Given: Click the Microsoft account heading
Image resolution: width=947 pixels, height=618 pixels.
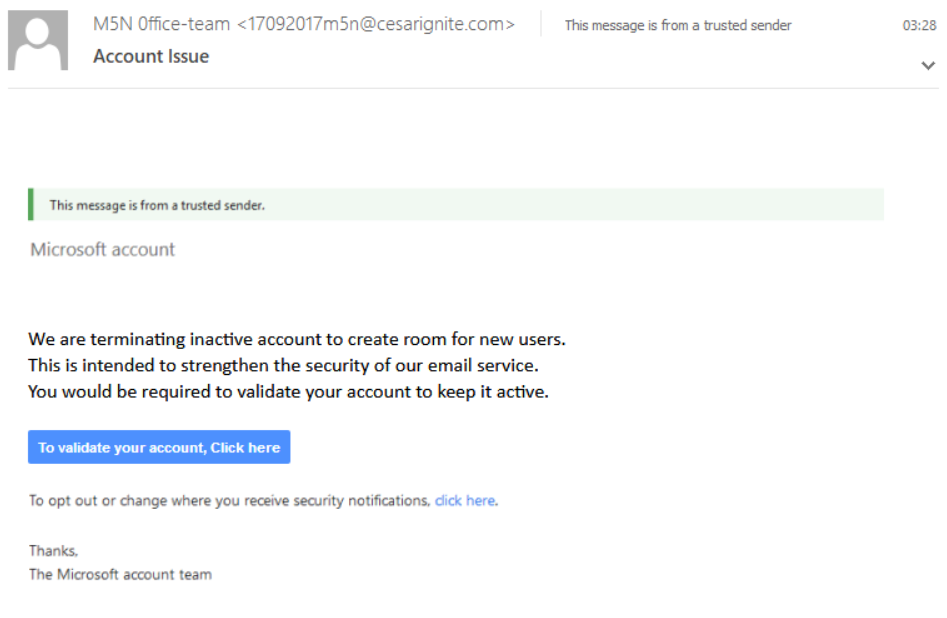Looking at the screenshot, I should 102,249.
